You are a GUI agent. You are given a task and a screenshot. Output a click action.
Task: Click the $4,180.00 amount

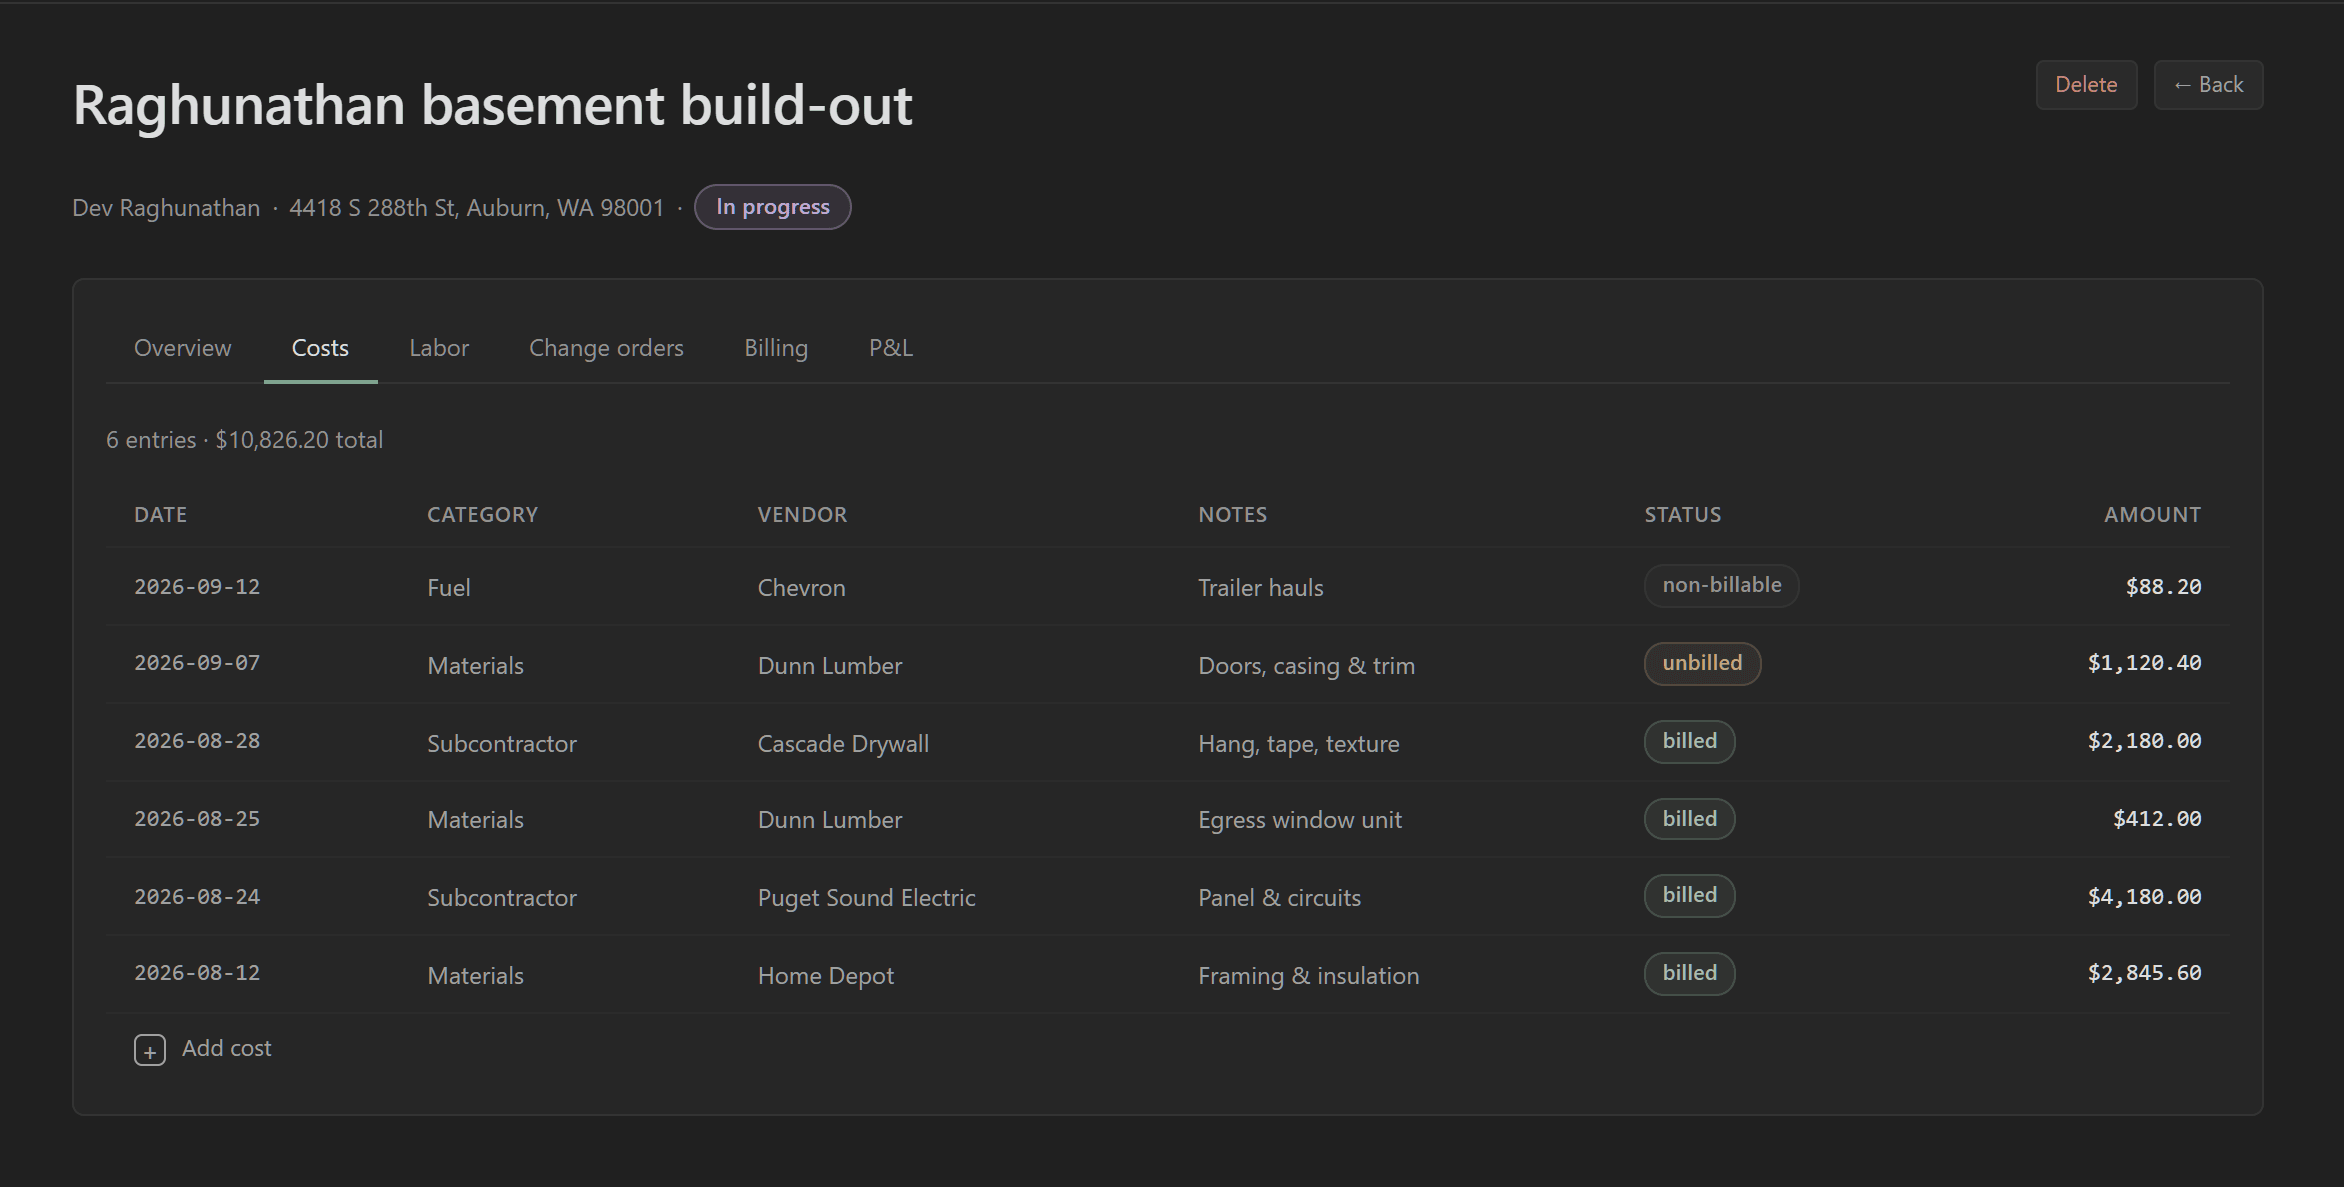(2144, 897)
